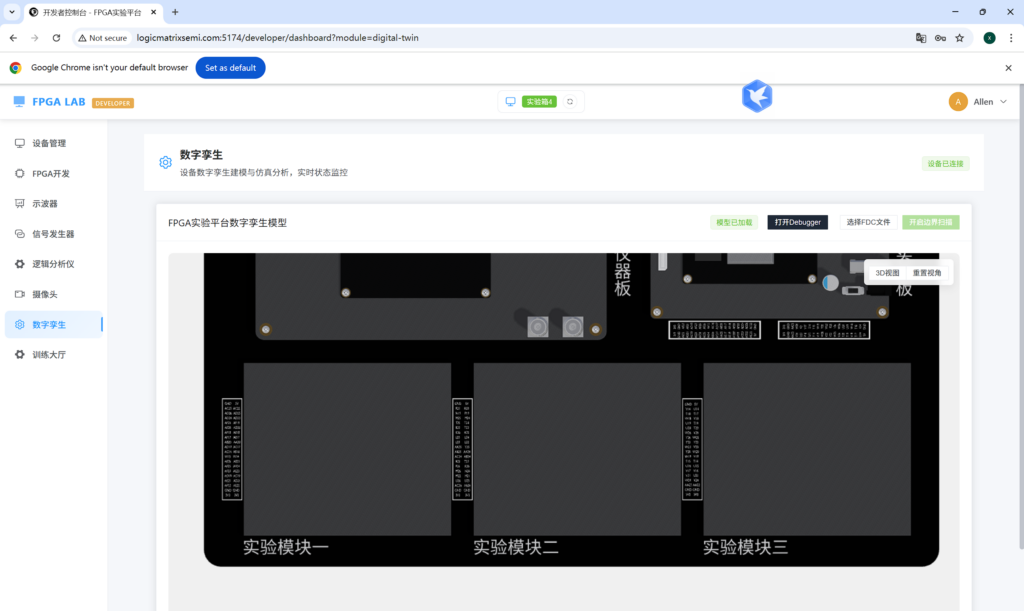Select the 数字孪生 sidebar menu item
Viewport: 1024px width, 611px height.
(x=49, y=325)
